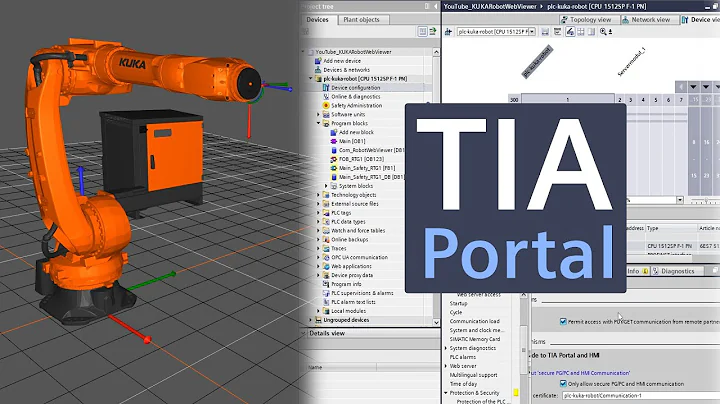This screenshot has height=404, width=720.
Task: Select rack slot 1 in device view
Action: (x=568, y=99)
